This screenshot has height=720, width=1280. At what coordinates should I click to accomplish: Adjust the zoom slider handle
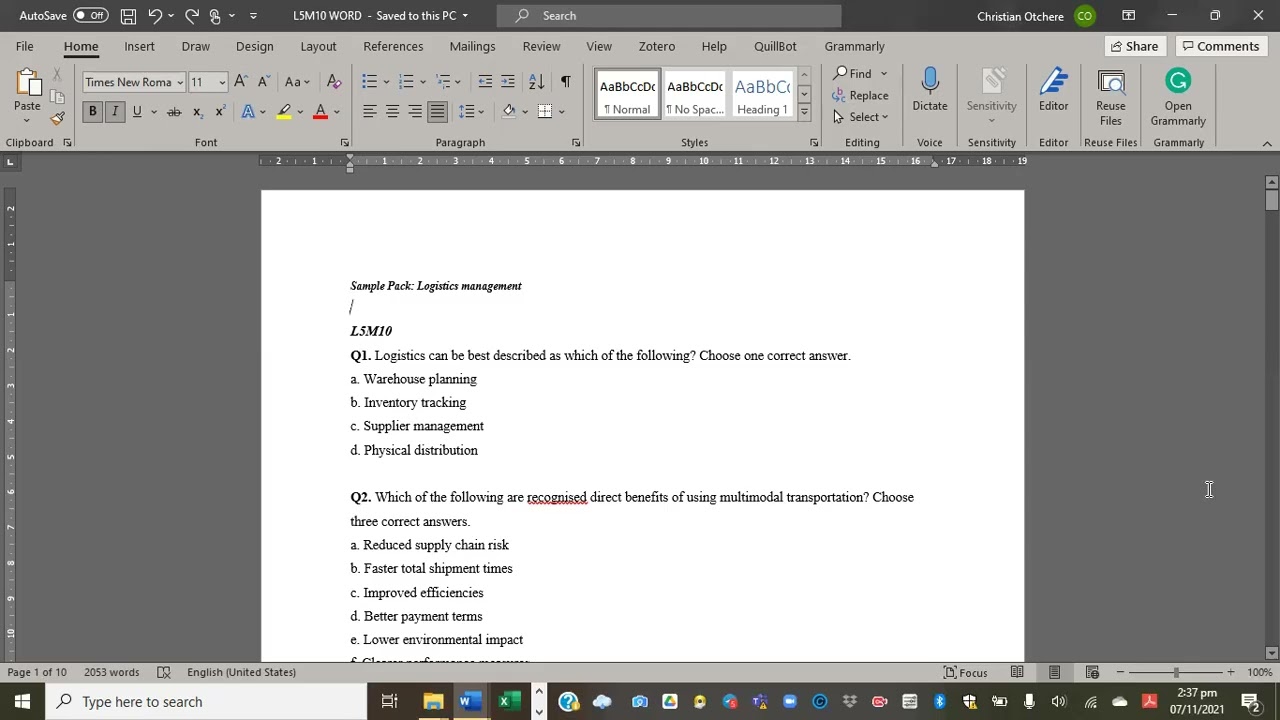[x=1176, y=672]
